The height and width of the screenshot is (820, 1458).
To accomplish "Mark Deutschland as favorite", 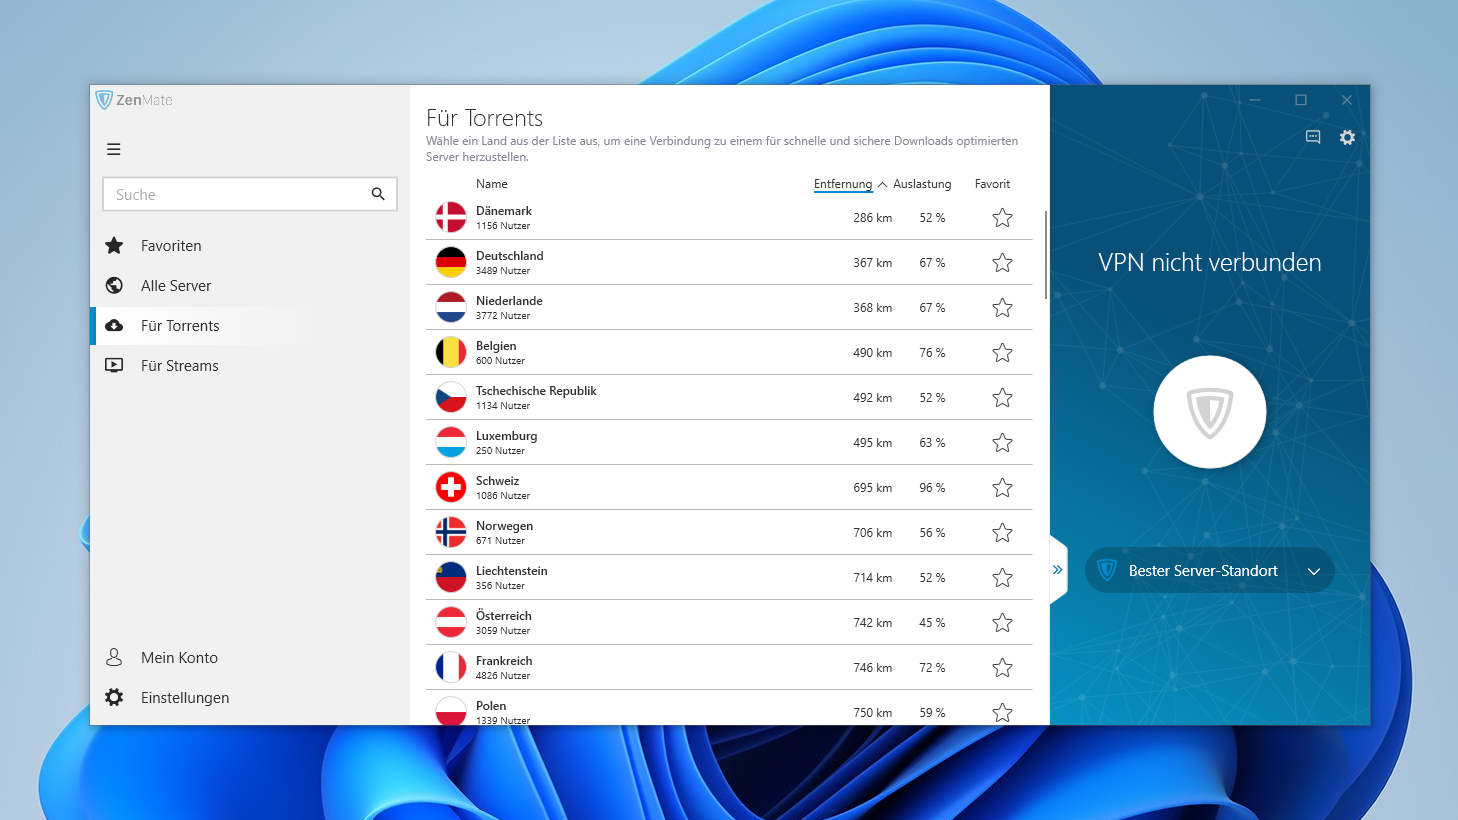I will pyautogui.click(x=1002, y=262).
